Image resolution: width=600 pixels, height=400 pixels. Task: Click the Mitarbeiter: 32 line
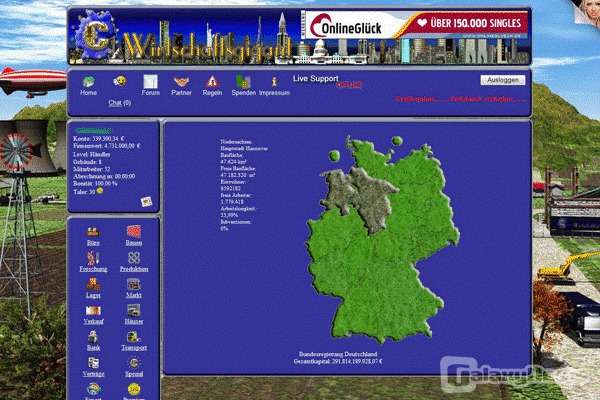click(91, 169)
